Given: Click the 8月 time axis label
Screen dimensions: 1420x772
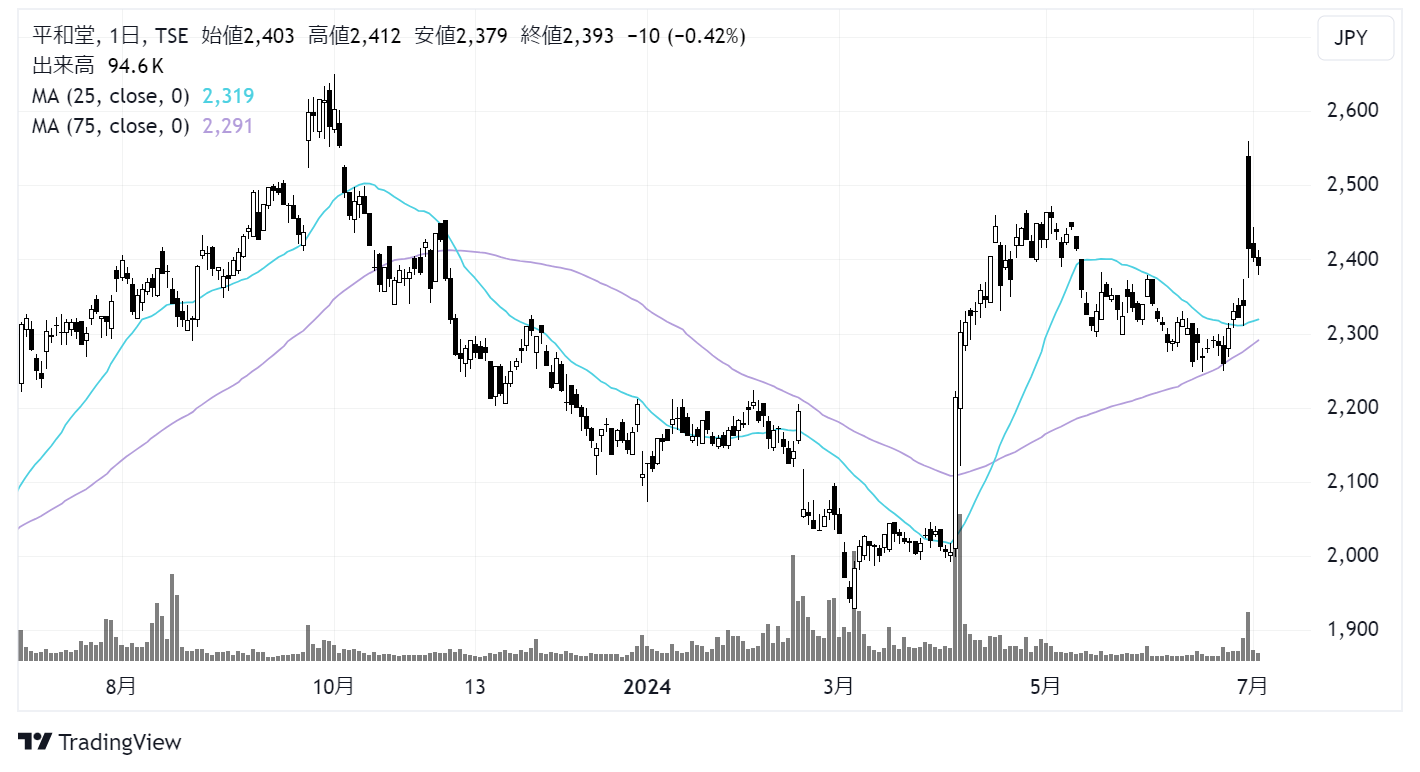Looking at the screenshot, I should pyautogui.click(x=120, y=686).
